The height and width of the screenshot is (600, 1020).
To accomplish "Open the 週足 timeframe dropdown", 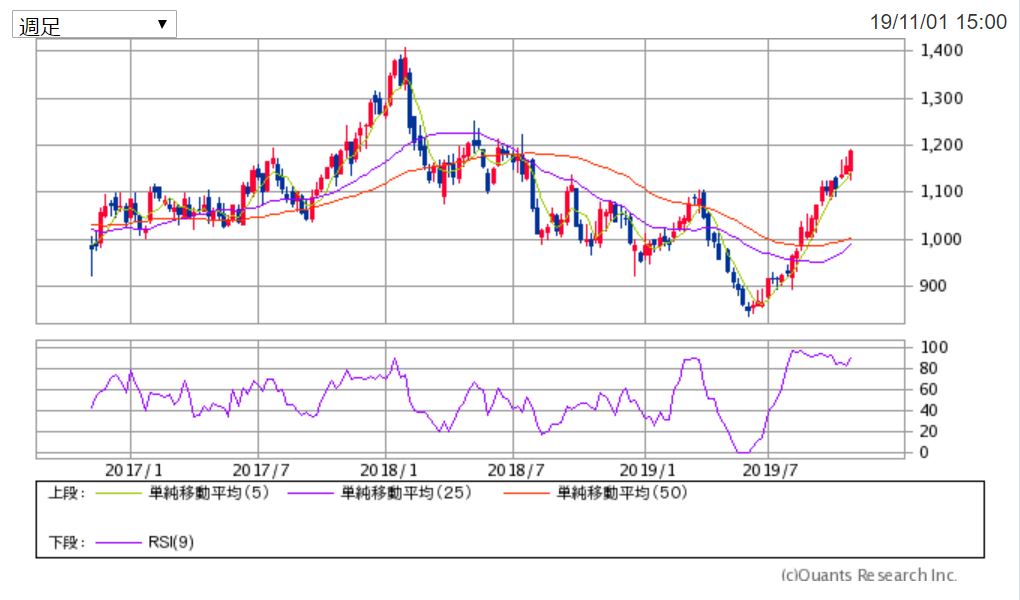I will (x=94, y=25).
